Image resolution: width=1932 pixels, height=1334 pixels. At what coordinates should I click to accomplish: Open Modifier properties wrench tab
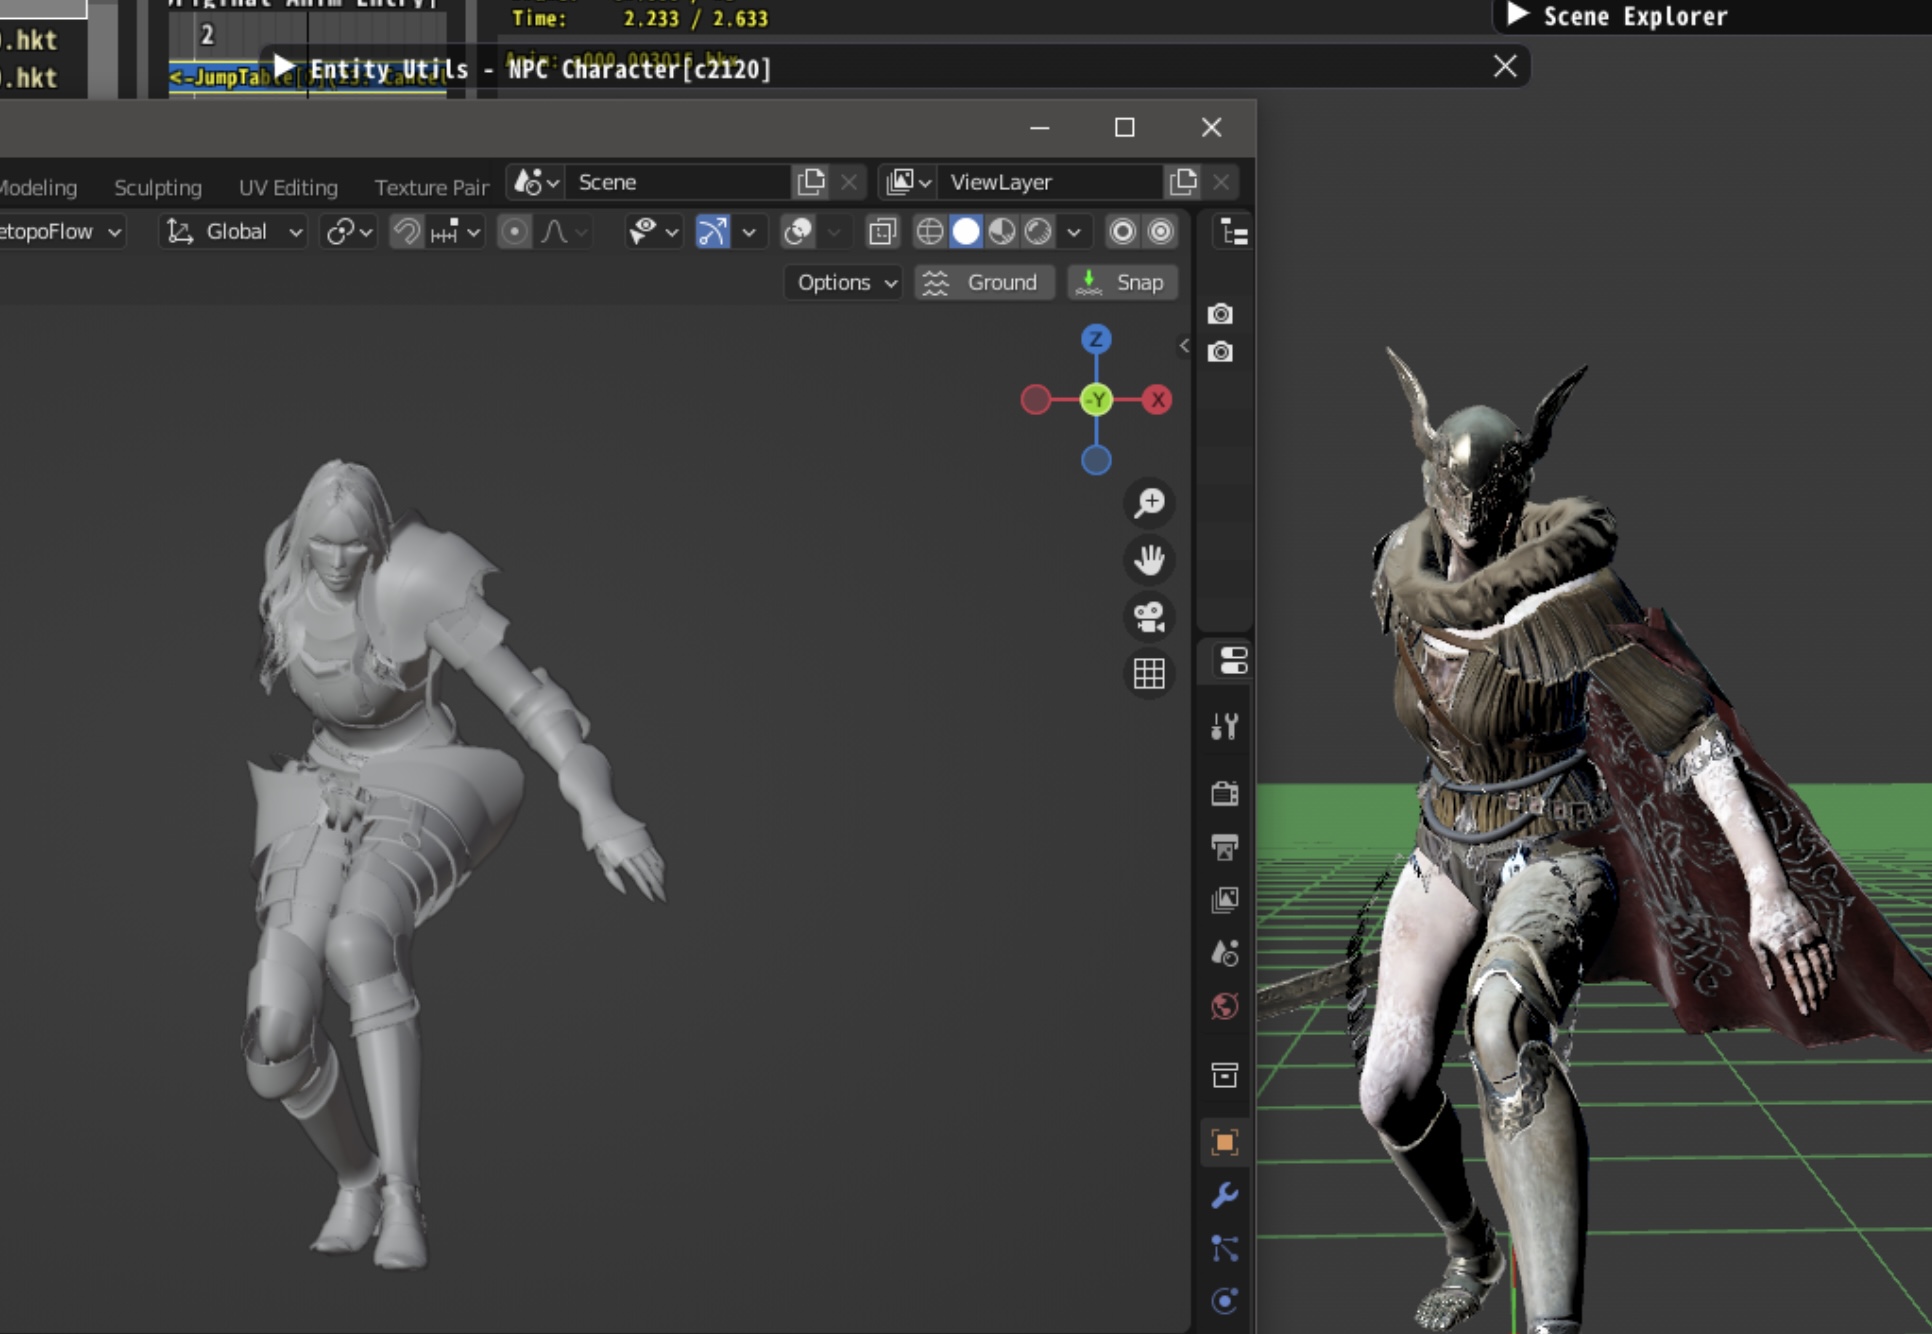[x=1225, y=1195]
